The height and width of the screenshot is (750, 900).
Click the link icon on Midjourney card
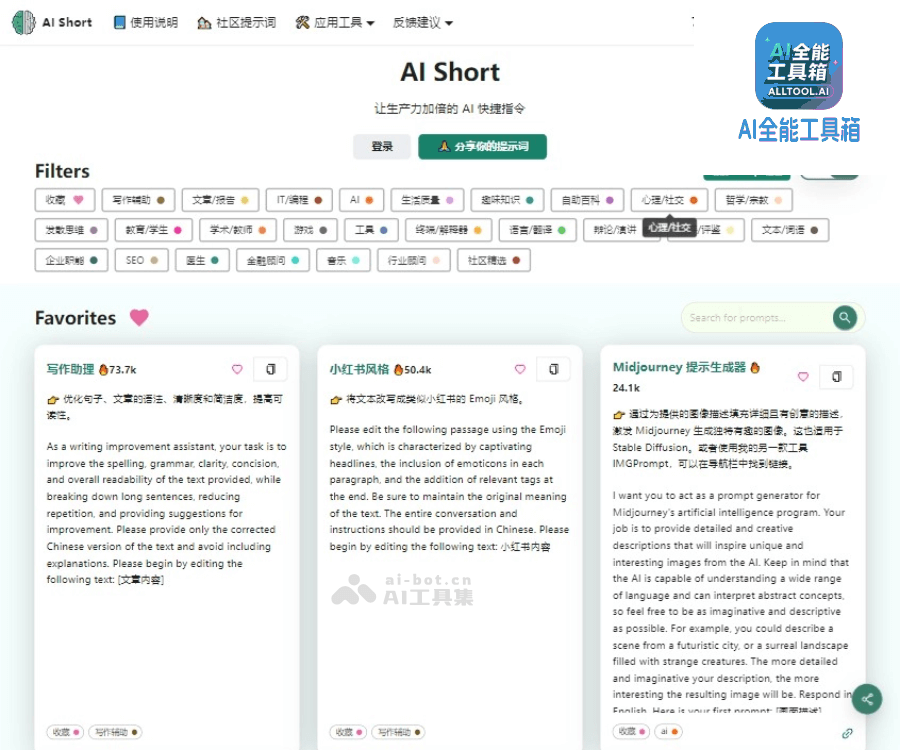coord(847,733)
